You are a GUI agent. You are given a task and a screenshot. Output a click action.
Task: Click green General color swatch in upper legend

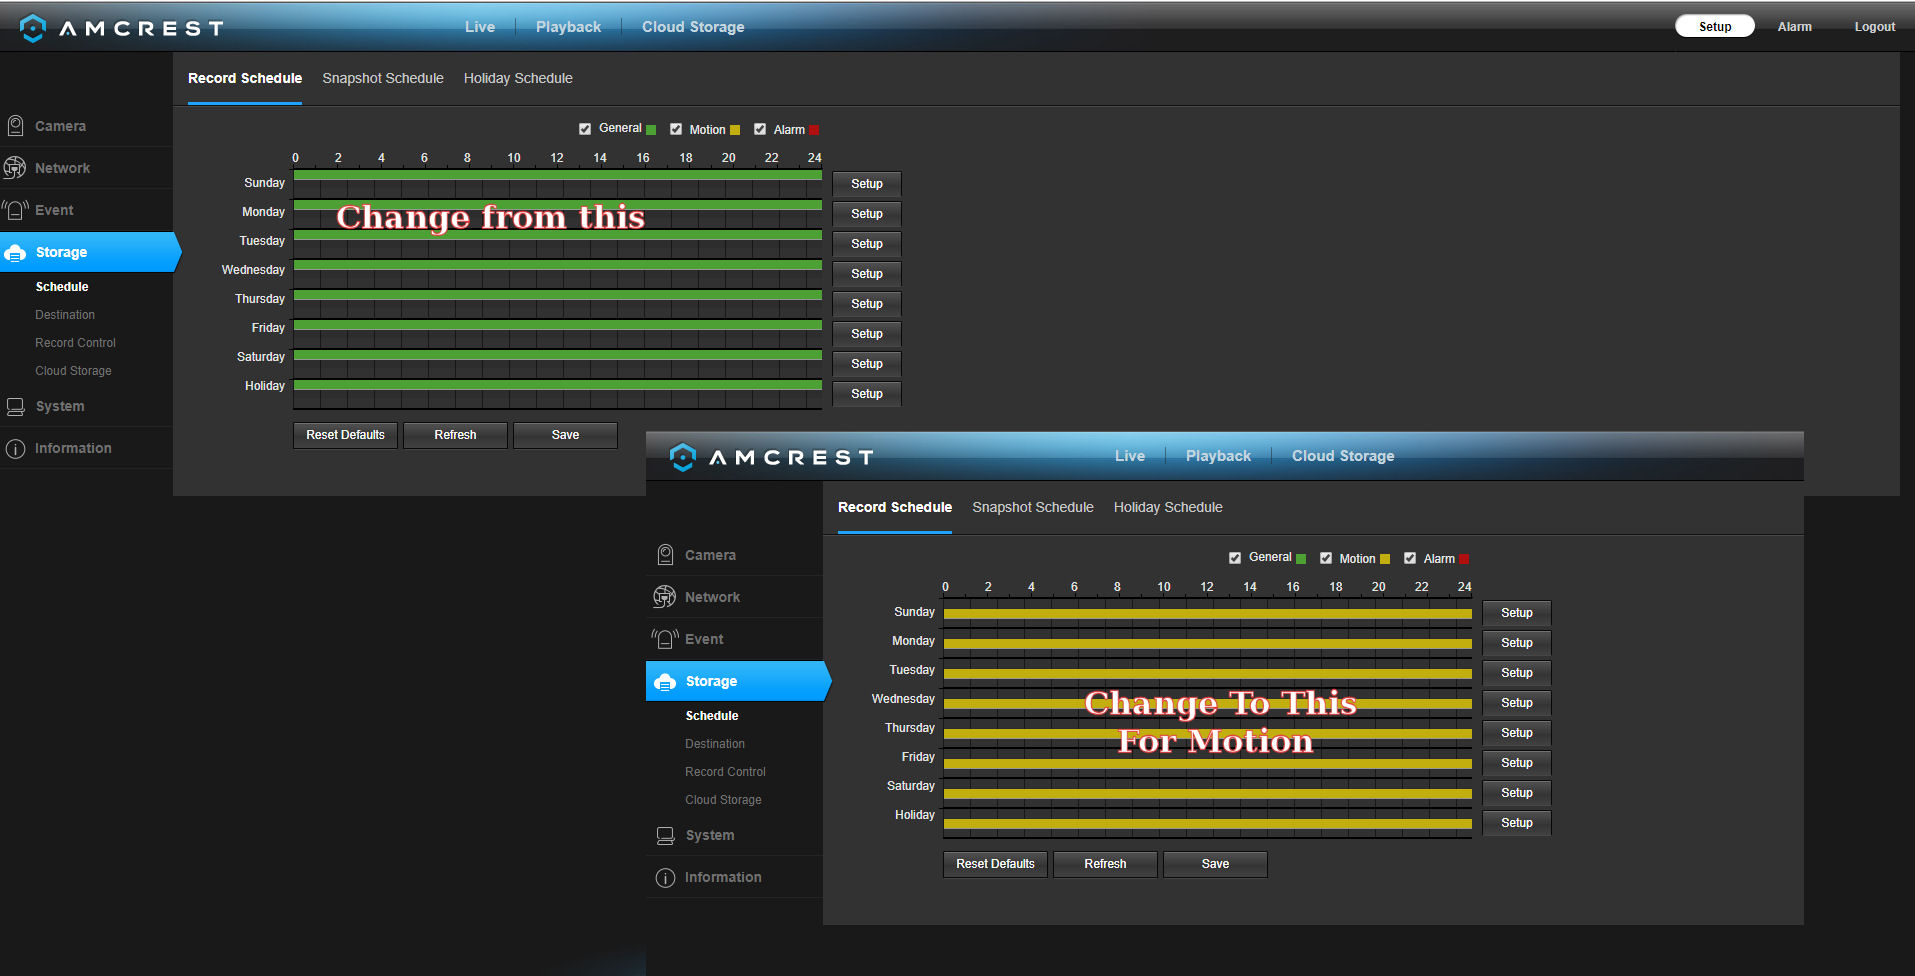click(651, 130)
